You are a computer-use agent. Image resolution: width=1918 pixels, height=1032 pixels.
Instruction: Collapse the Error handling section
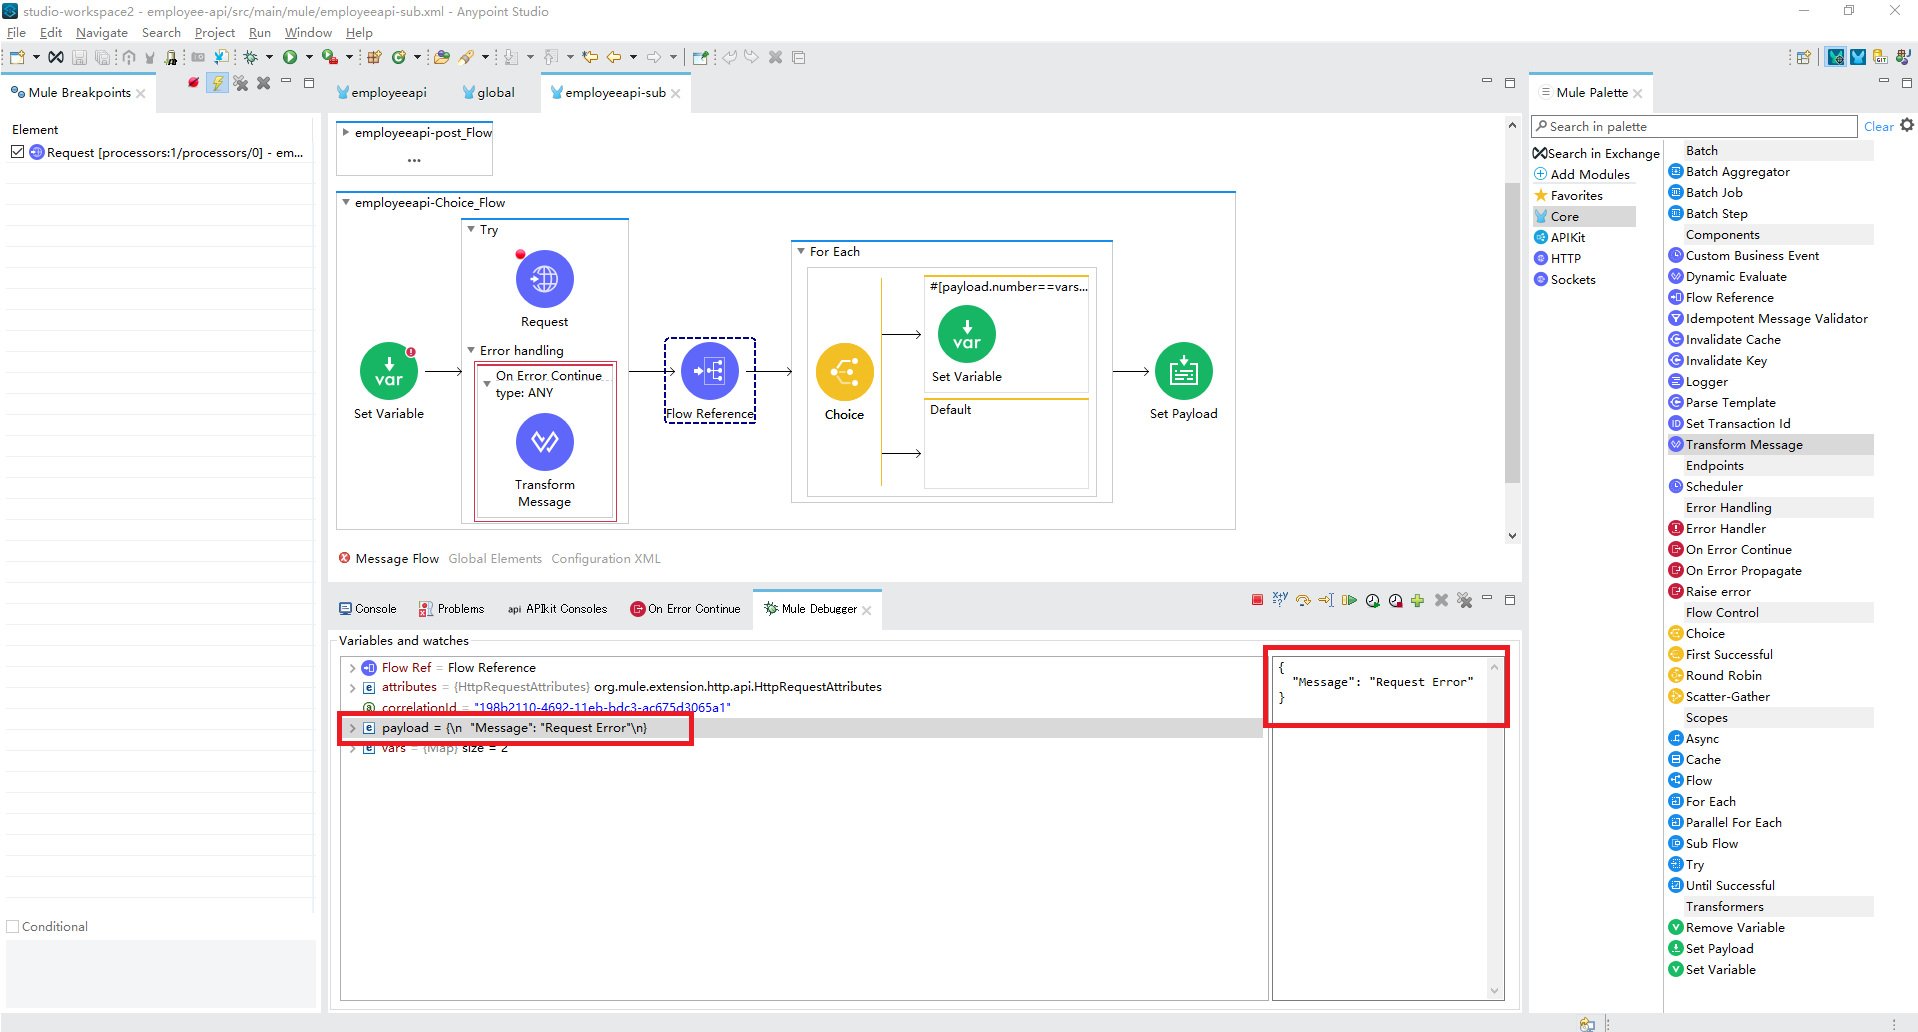(x=471, y=350)
